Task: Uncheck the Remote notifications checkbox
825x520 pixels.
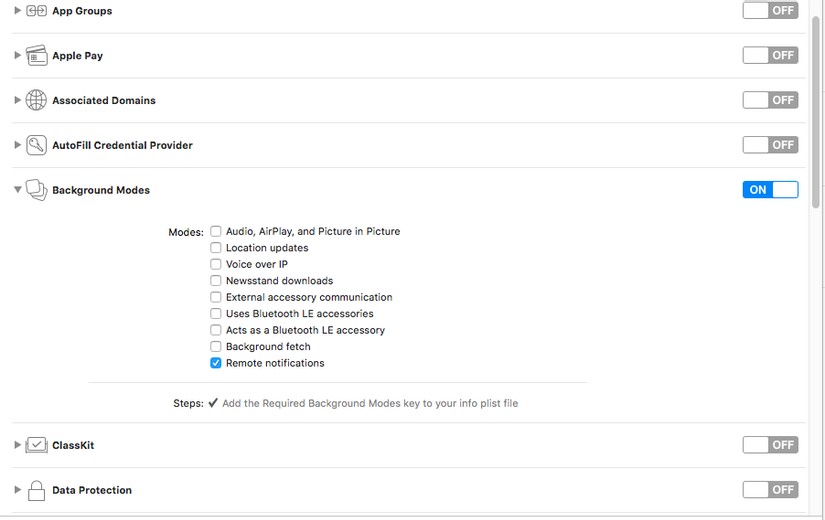Action: coord(216,363)
